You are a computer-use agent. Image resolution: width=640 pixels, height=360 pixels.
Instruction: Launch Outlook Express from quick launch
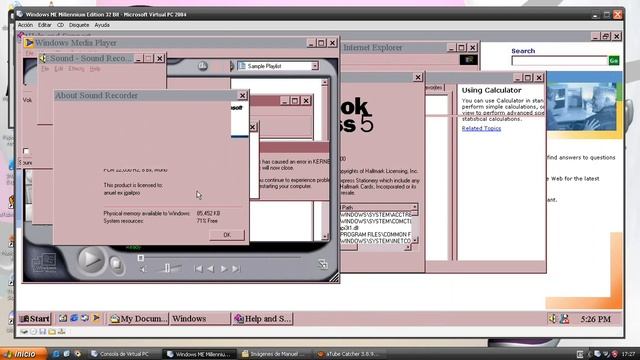coord(85,318)
